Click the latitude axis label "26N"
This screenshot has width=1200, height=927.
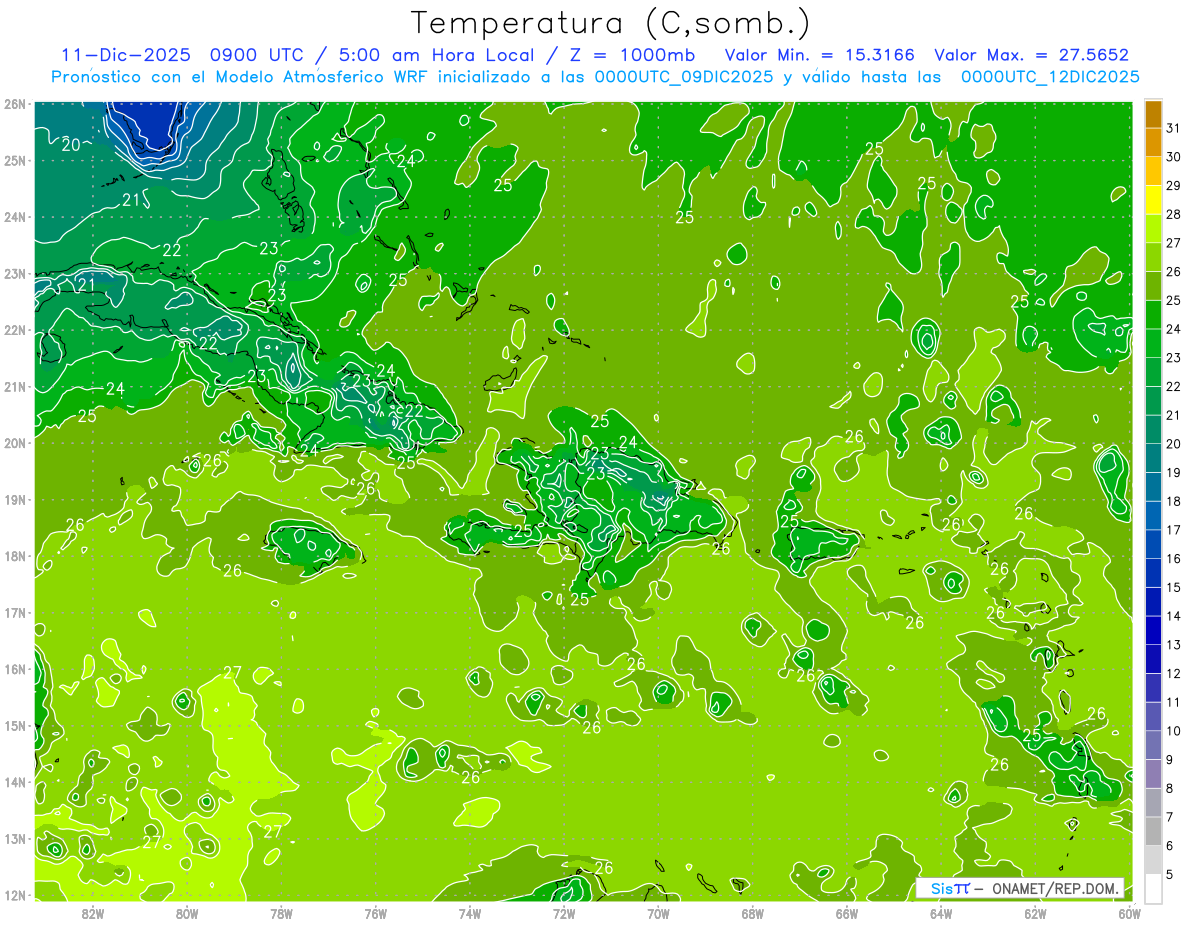14,104
